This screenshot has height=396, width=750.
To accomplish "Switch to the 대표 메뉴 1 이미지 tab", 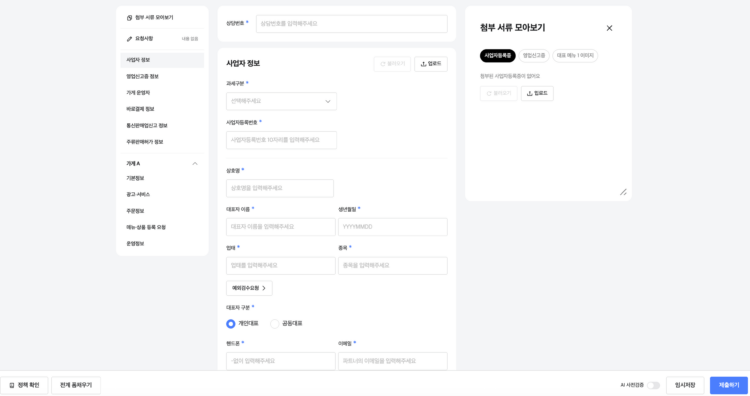I will click(575, 55).
